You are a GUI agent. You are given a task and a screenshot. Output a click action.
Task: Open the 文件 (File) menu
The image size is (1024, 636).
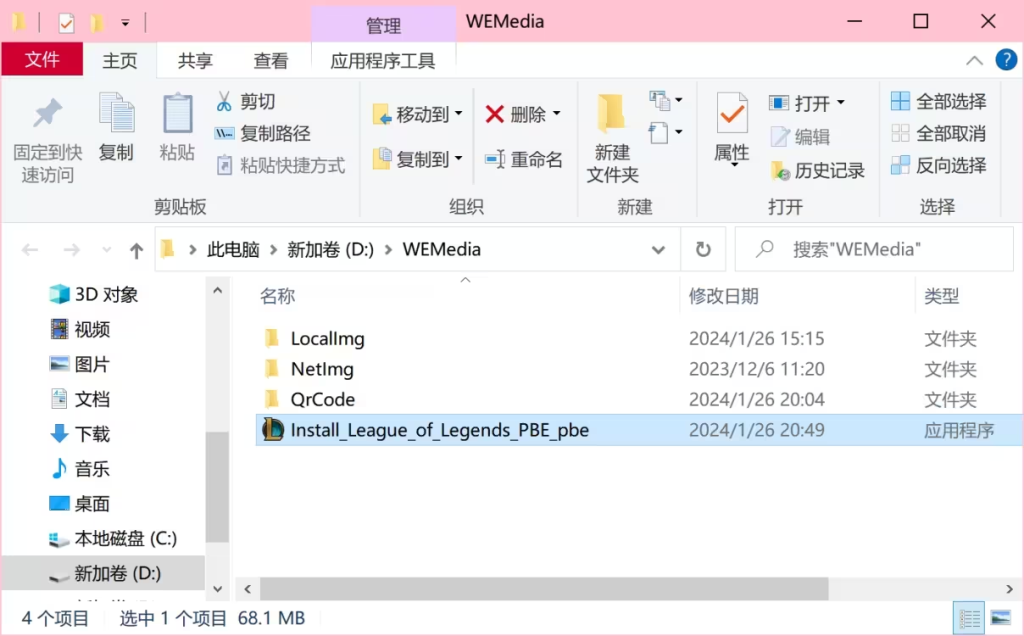(x=42, y=59)
